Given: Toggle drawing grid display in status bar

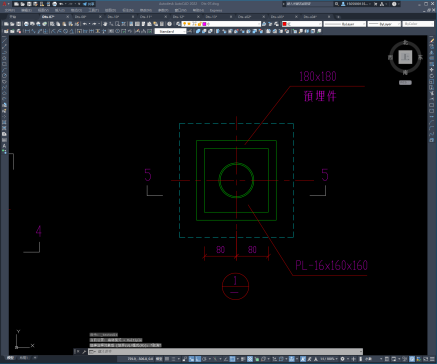Looking at the screenshot, I should click(x=167, y=359).
